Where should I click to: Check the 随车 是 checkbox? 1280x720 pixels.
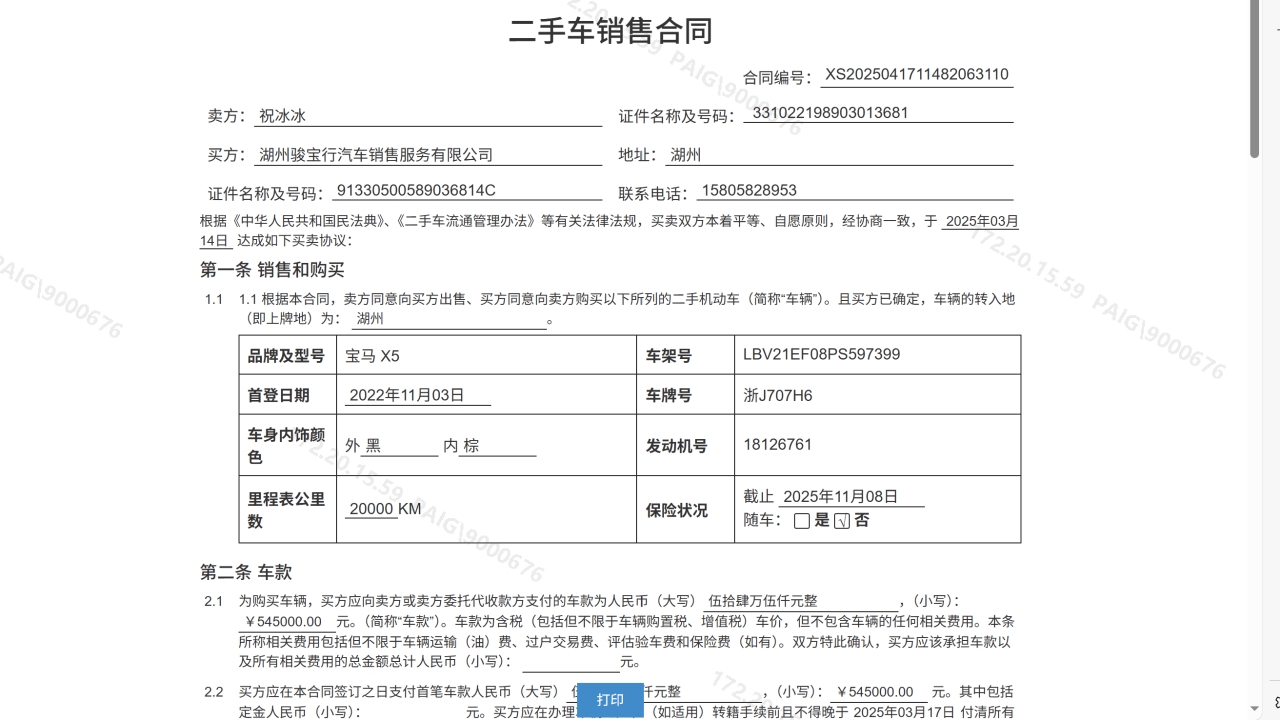802,521
